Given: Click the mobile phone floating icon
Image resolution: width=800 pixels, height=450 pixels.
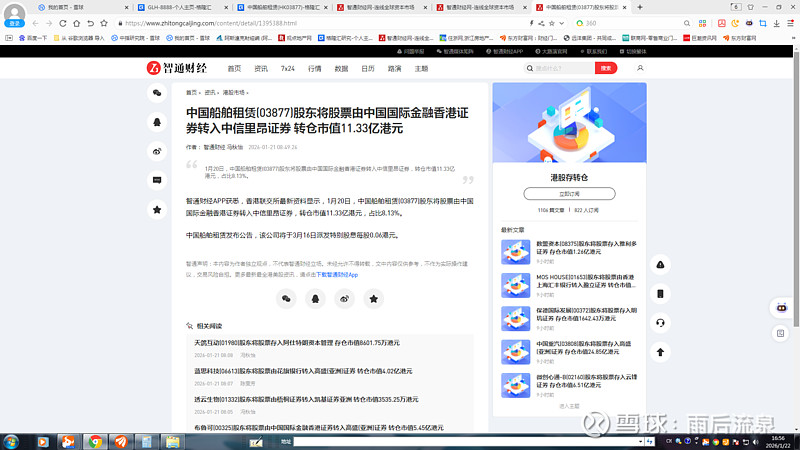Looking at the screenshot, I should click(660, 293).
